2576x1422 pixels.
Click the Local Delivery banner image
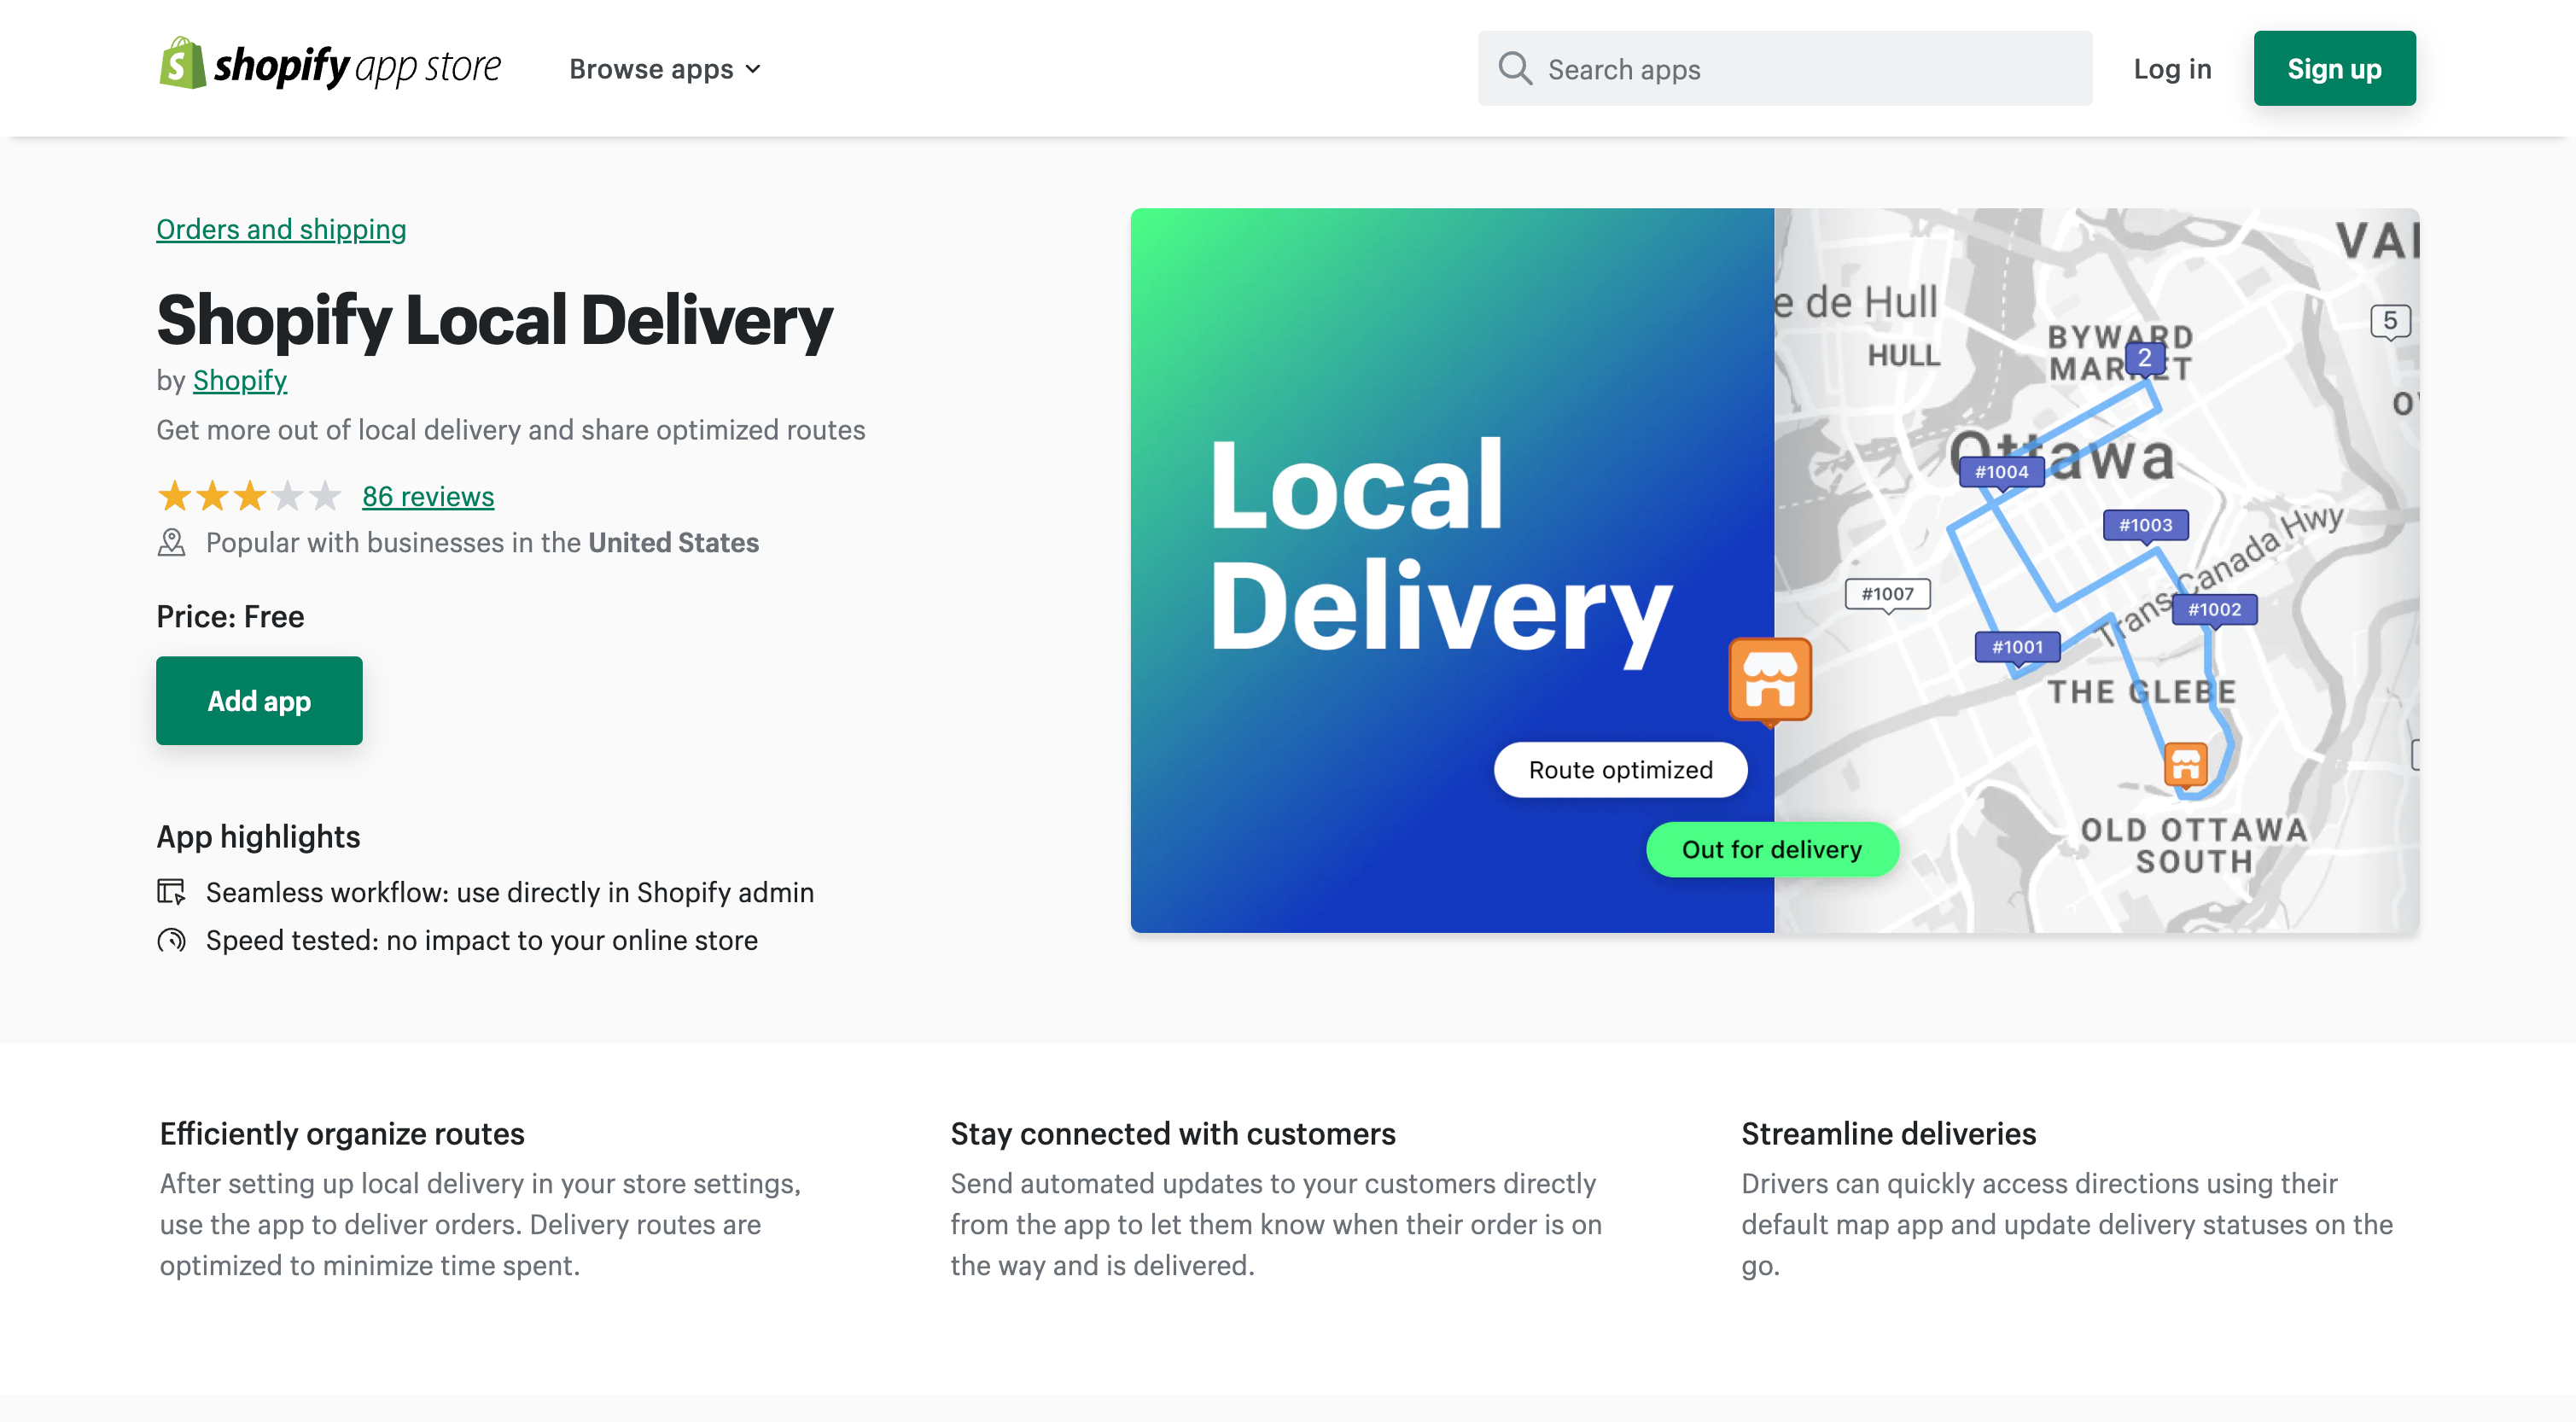1775,571
